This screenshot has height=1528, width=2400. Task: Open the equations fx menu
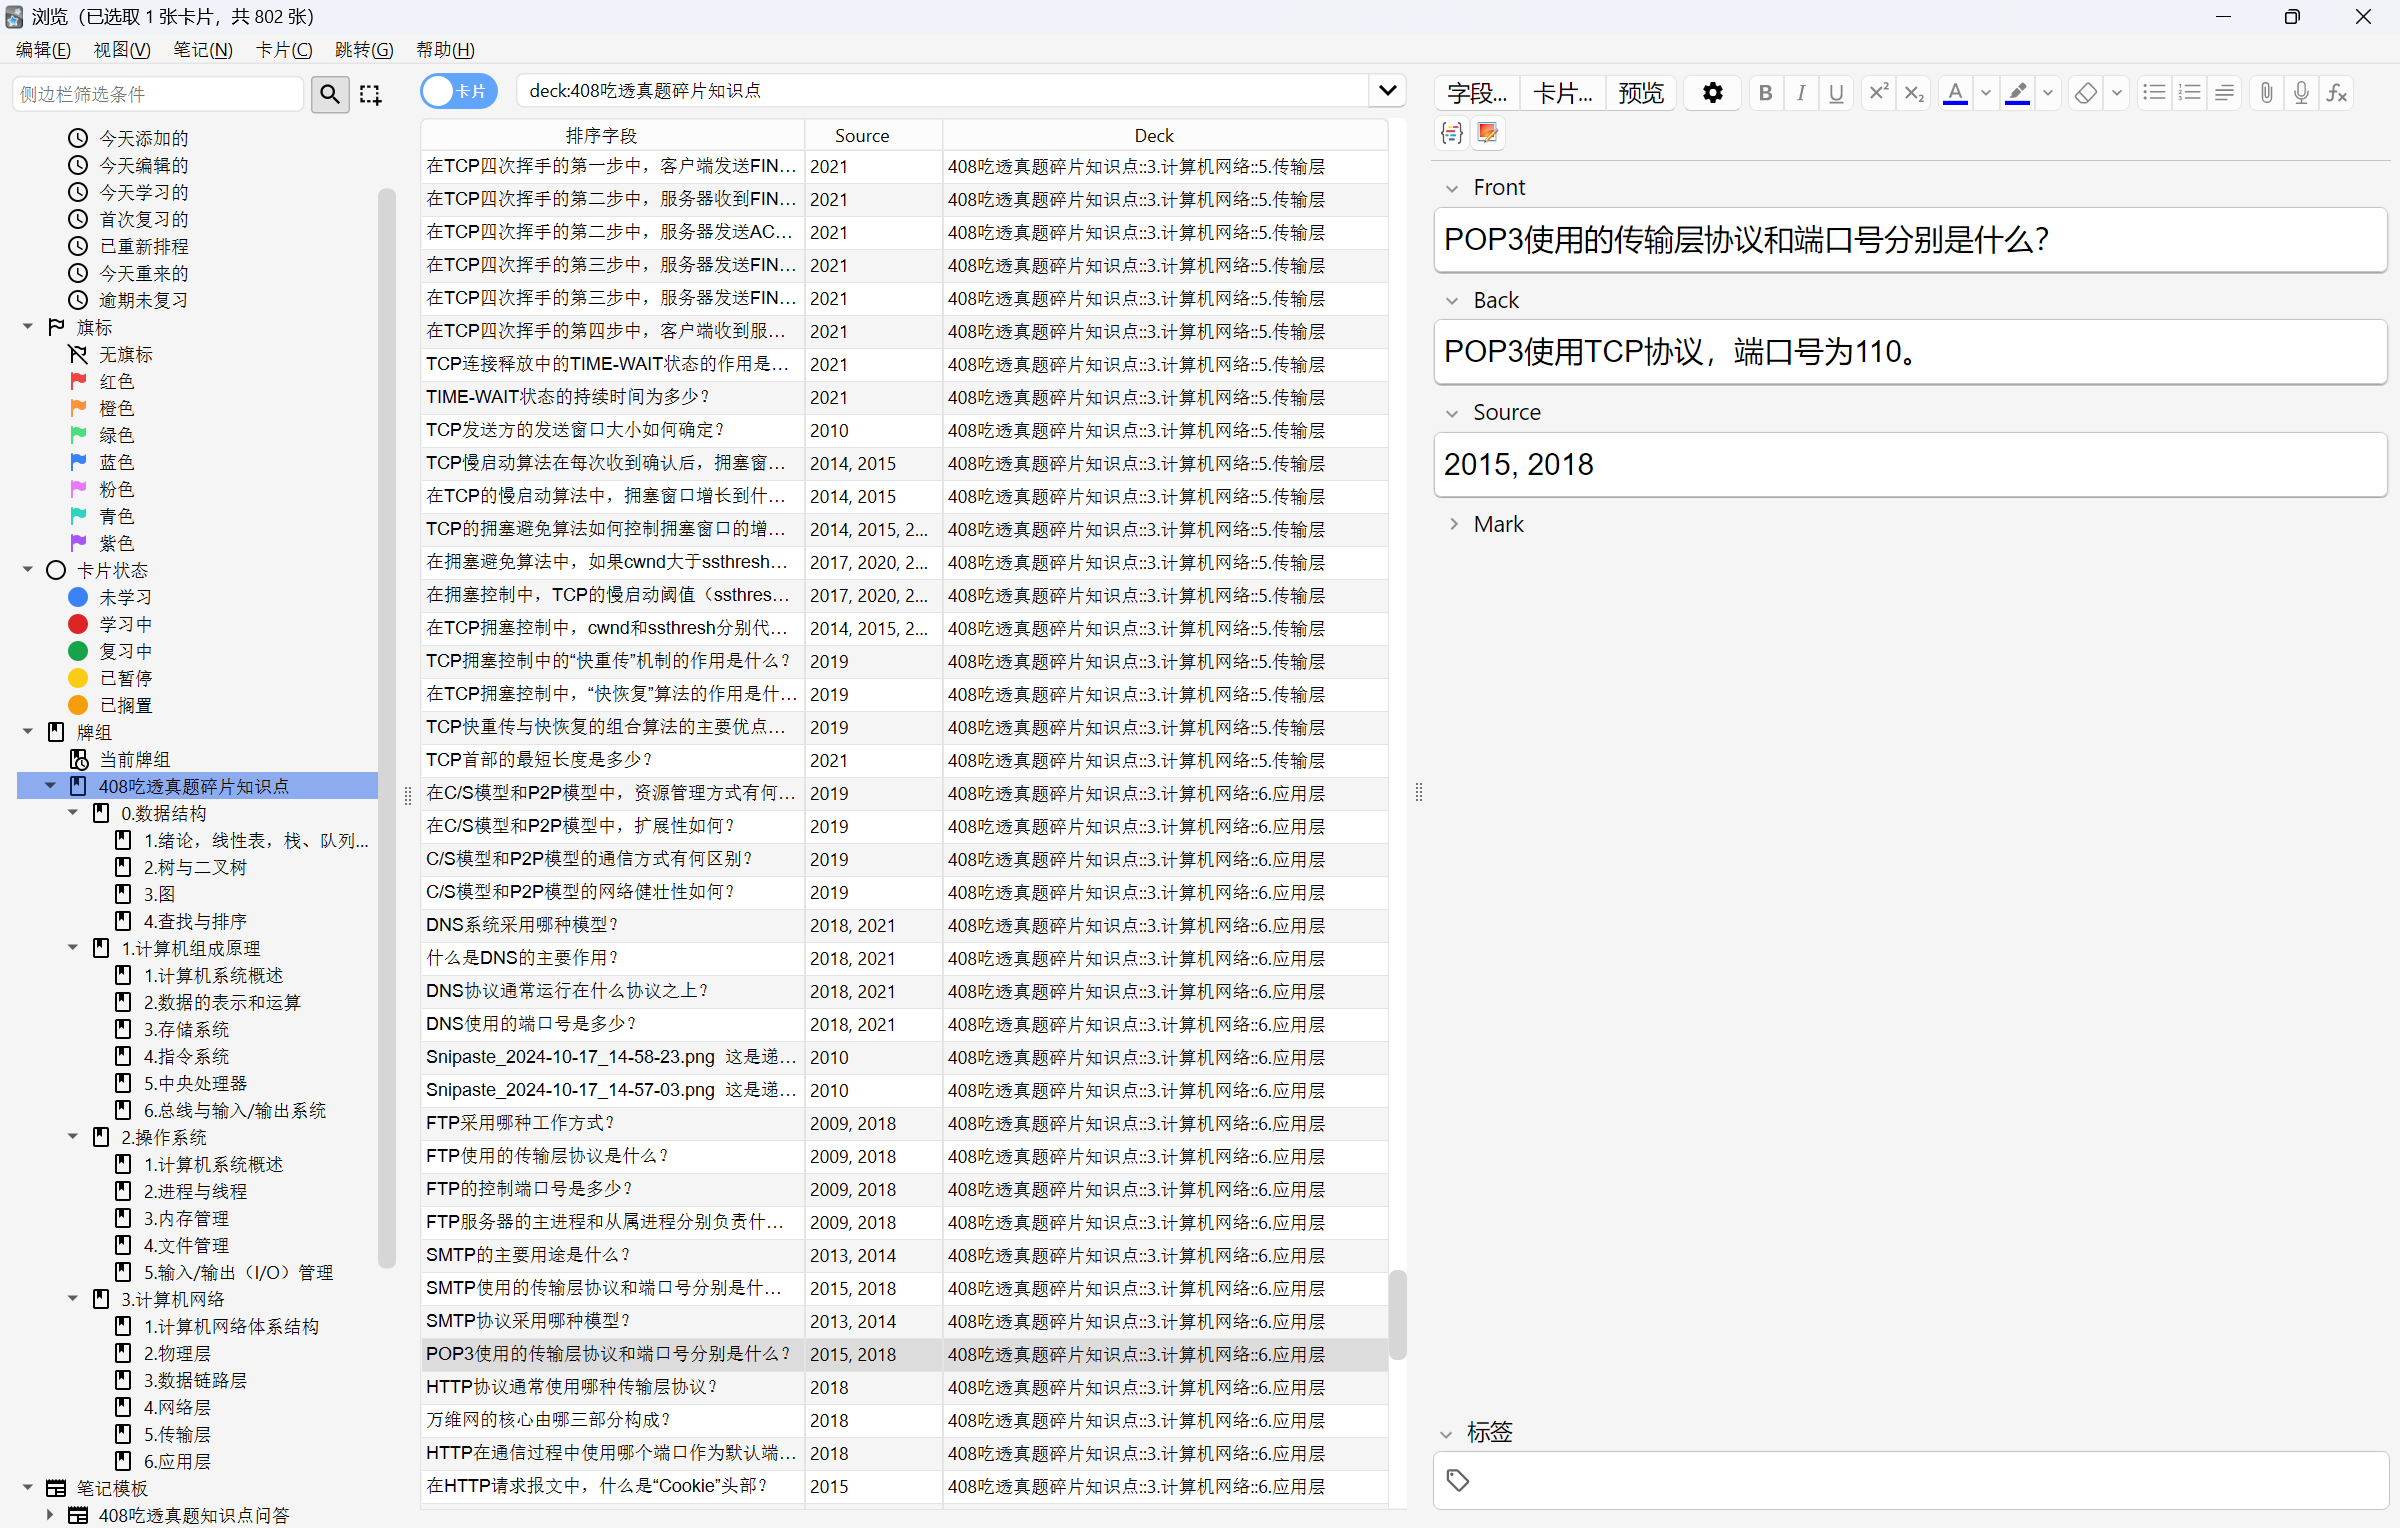click(2337, 93)
